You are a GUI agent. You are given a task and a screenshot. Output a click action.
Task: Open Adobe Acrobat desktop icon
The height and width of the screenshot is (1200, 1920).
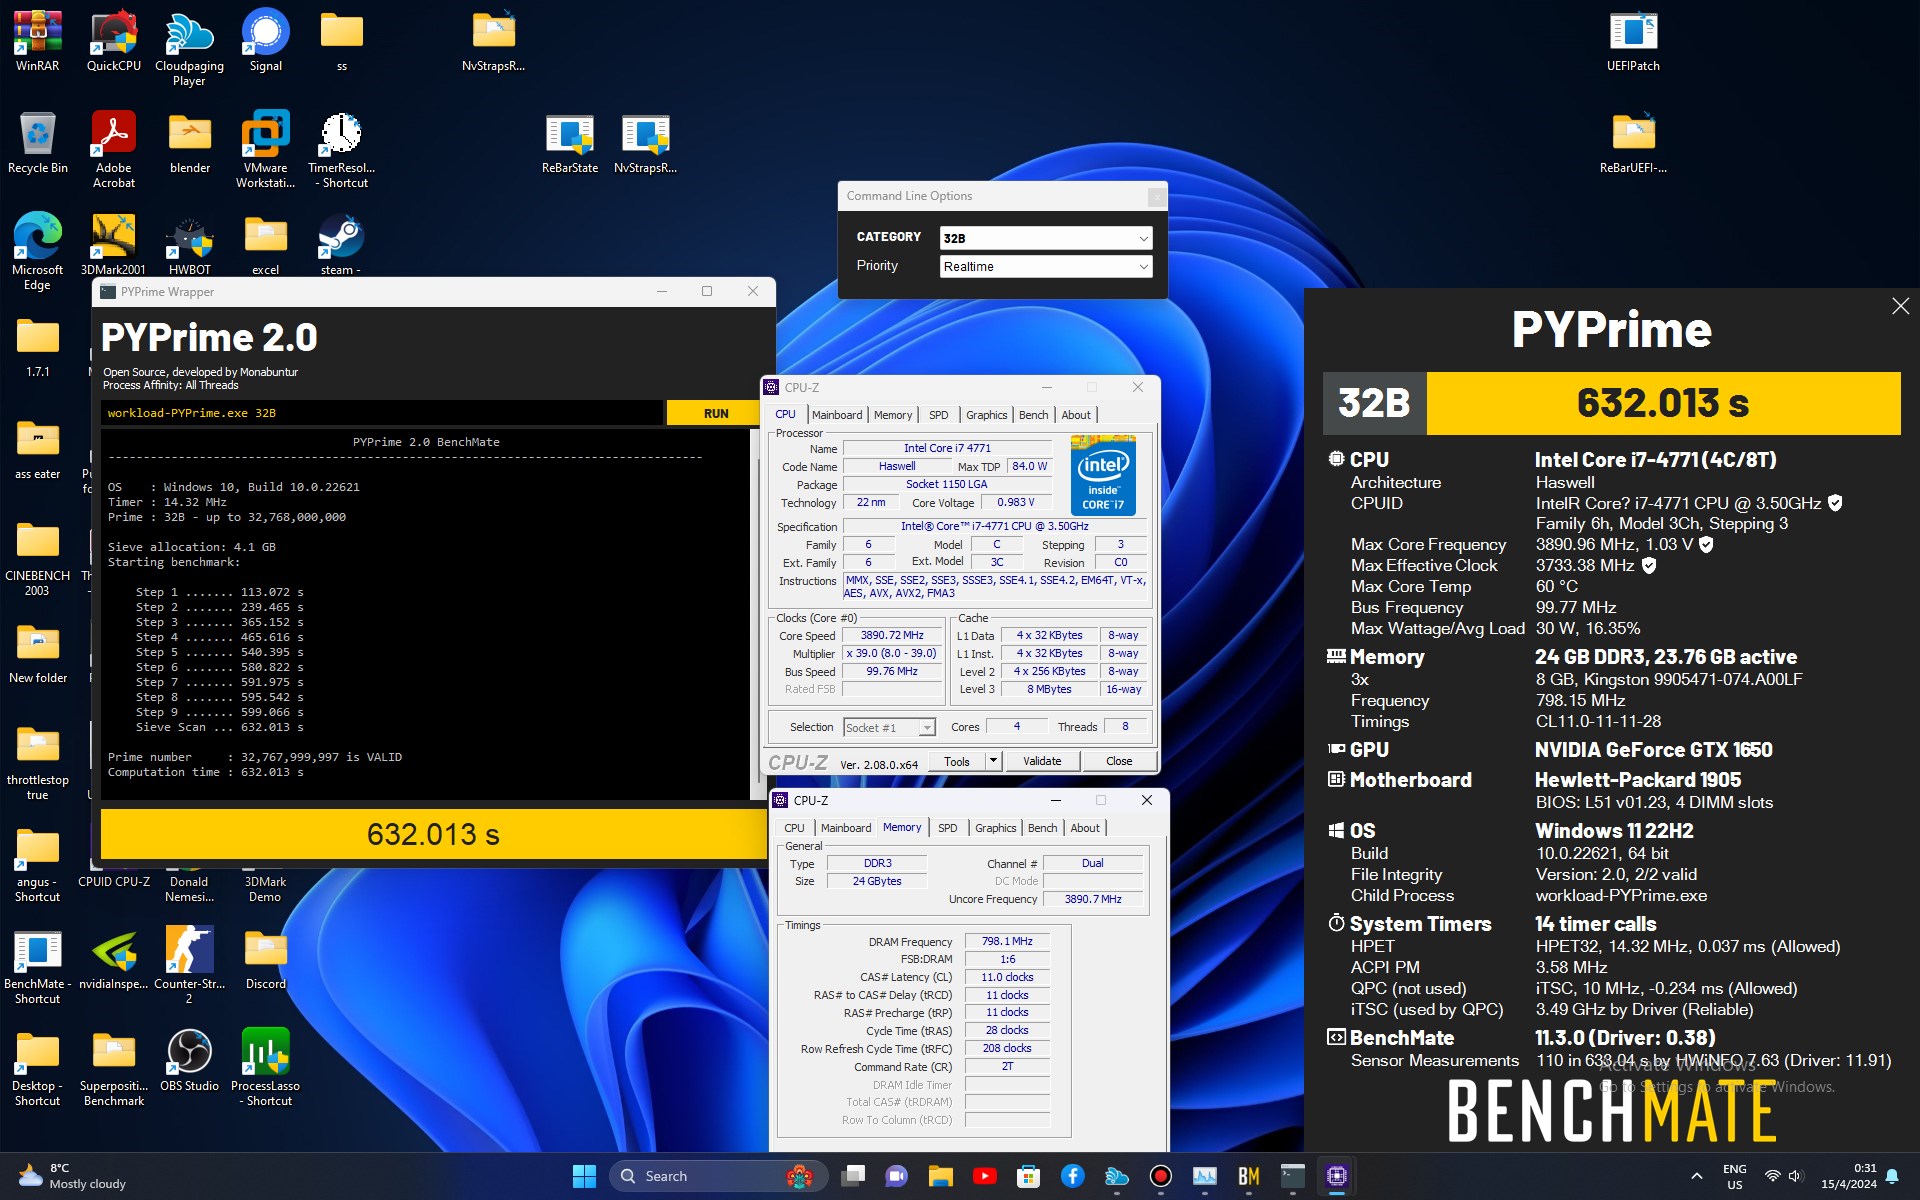coord(114,149)
